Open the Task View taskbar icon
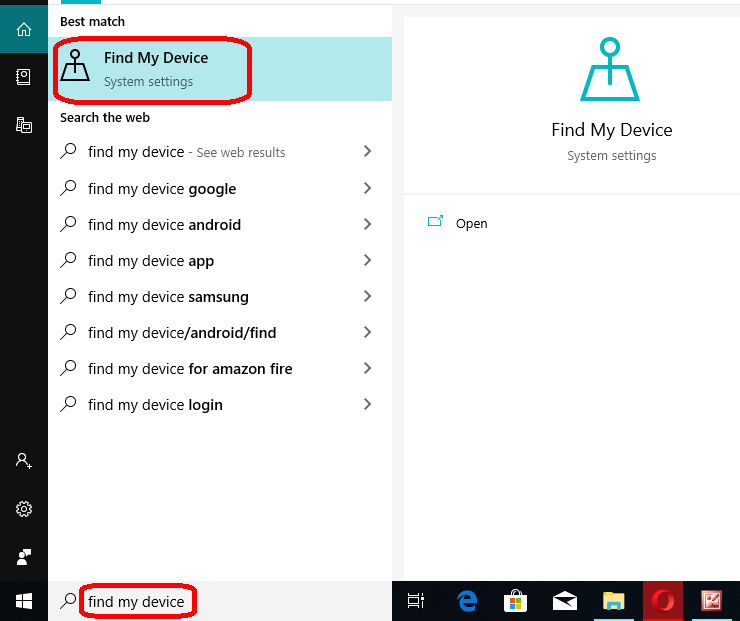The height and width of the screenshot is (621, 740). tap(416, 601)
